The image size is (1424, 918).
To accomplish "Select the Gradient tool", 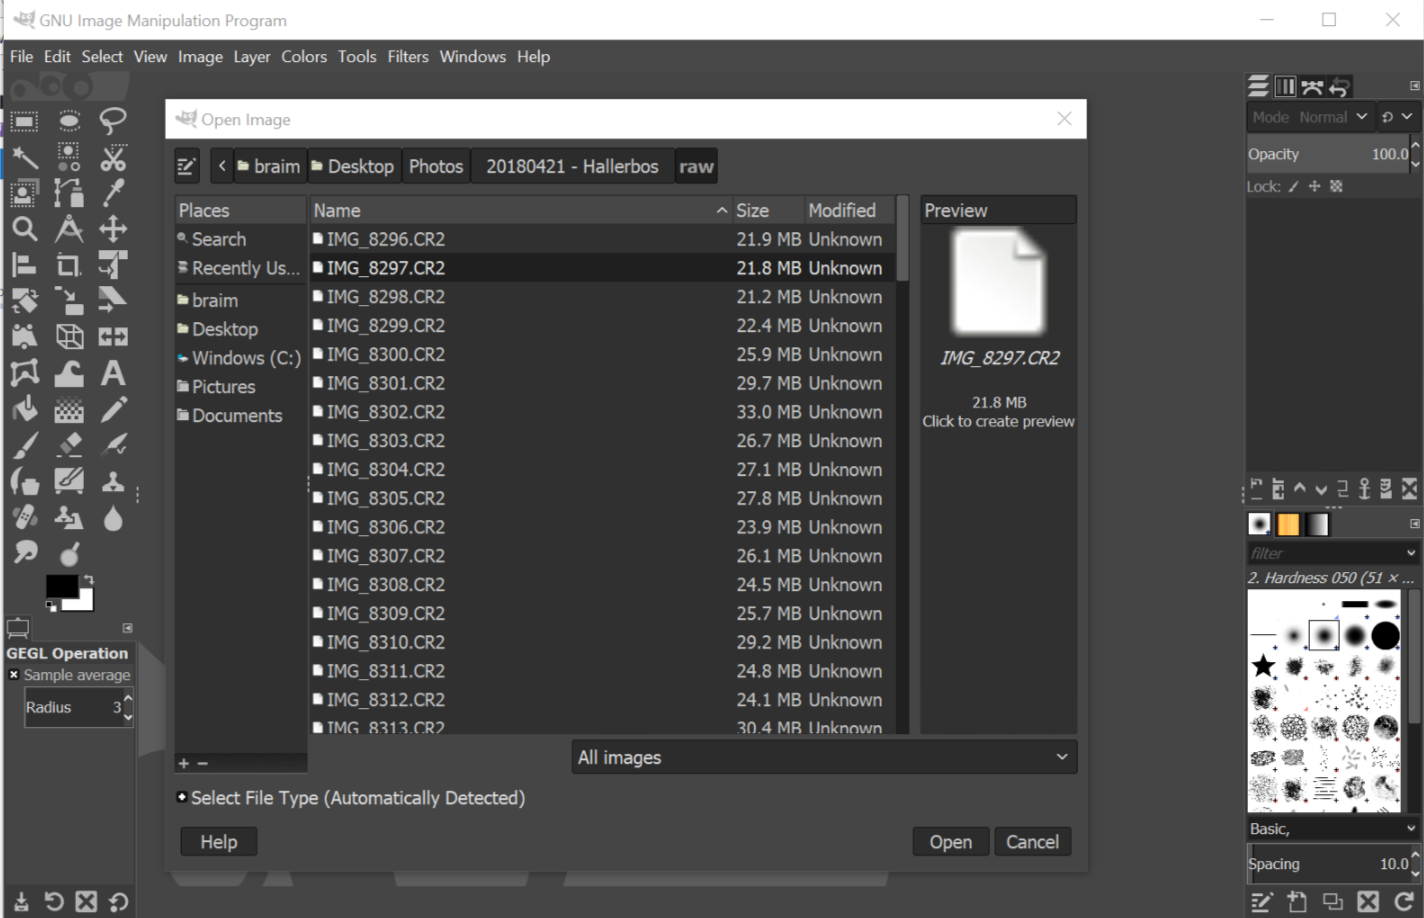I will coord(69,409).
